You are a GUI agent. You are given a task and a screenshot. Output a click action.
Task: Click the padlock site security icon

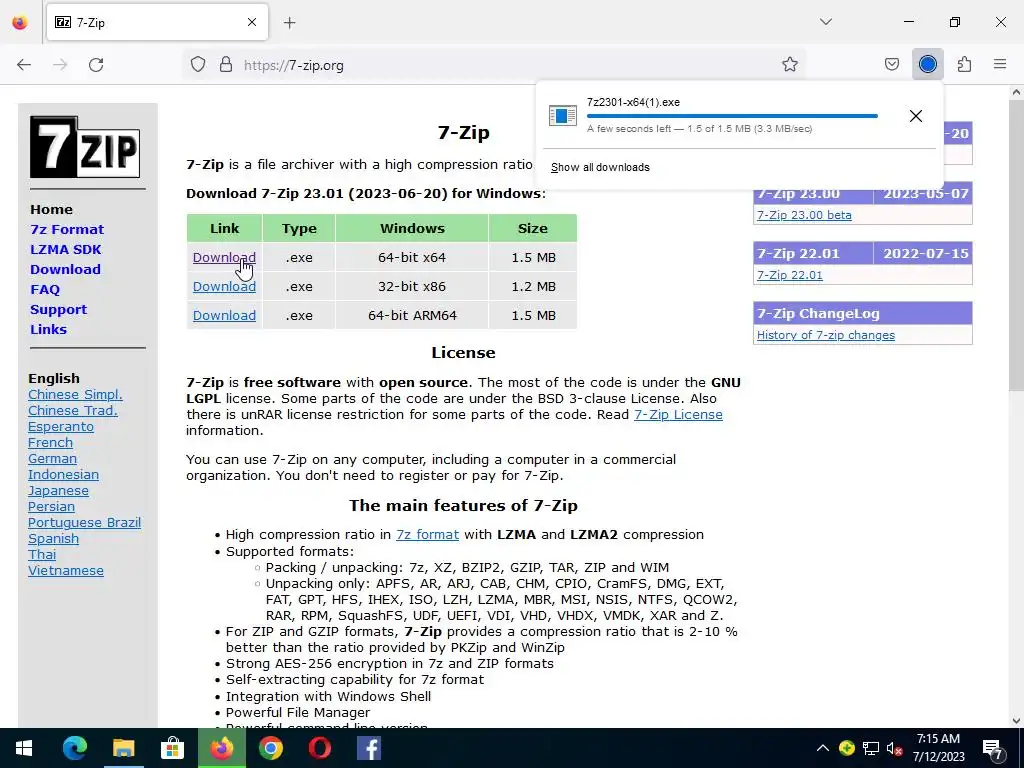click(x=226, y=65)
